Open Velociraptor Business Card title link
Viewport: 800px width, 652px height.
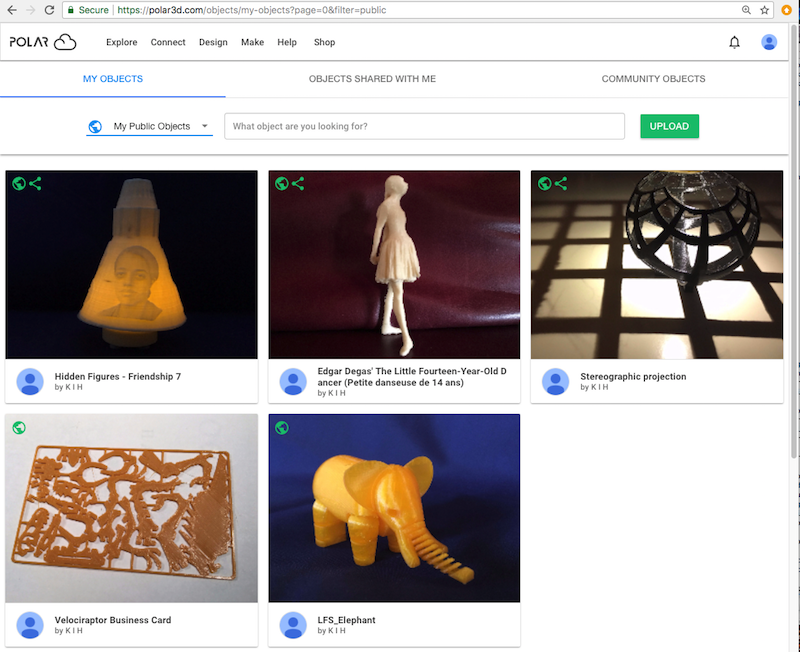click(x=113, y=620)
